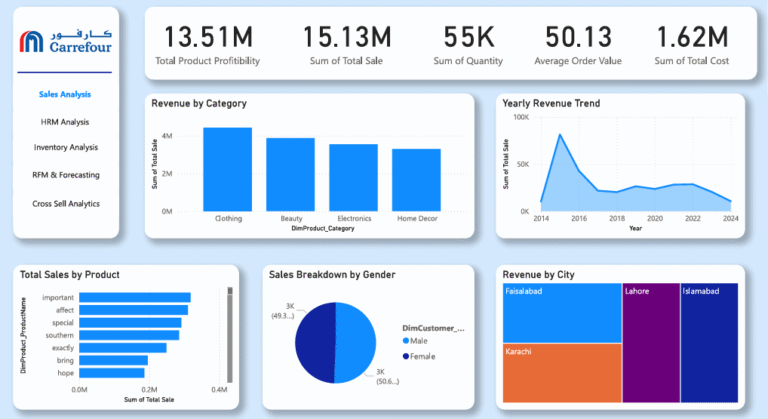The width and height of the screenshot is (768, 419).
Task: Select the Faisalabad treemap tile
Action: coord(561,314)
